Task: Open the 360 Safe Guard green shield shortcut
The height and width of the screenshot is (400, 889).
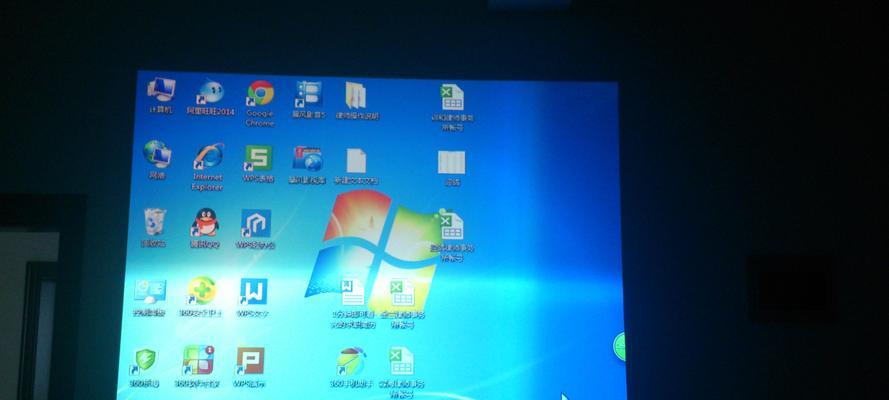Action: pyautogui.click(x=144, y=368)
